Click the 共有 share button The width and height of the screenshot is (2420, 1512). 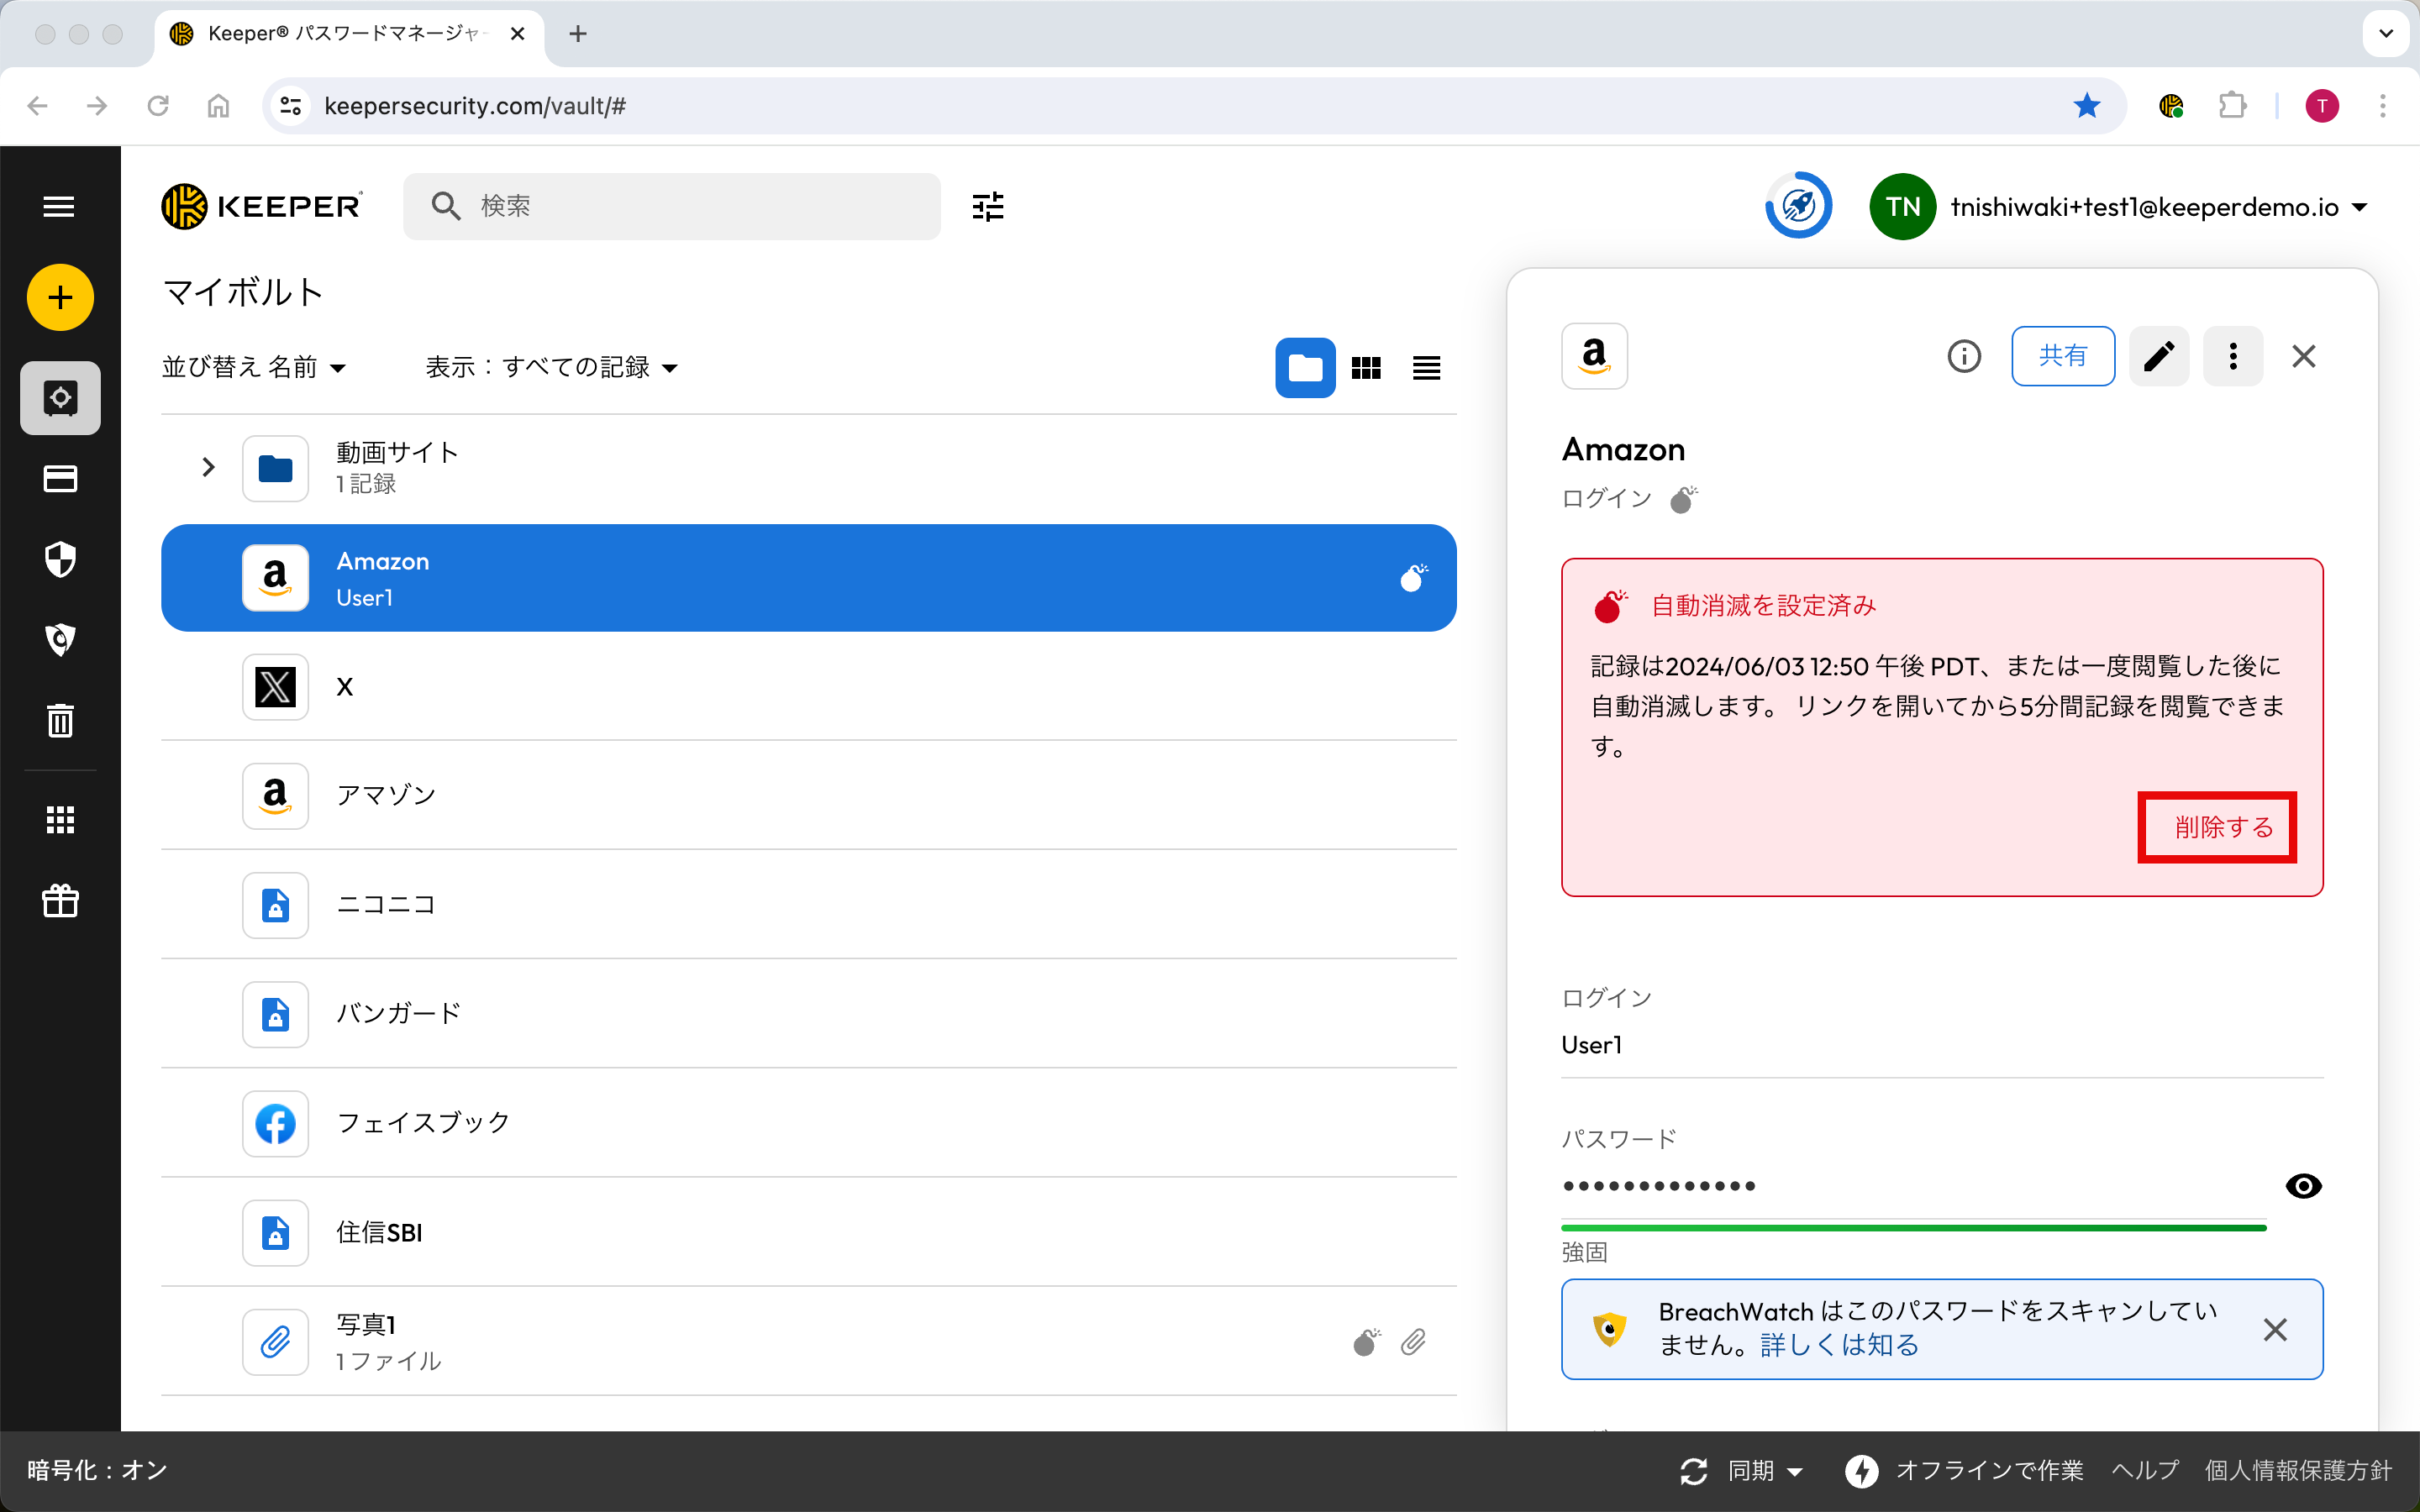point(2062,356)
